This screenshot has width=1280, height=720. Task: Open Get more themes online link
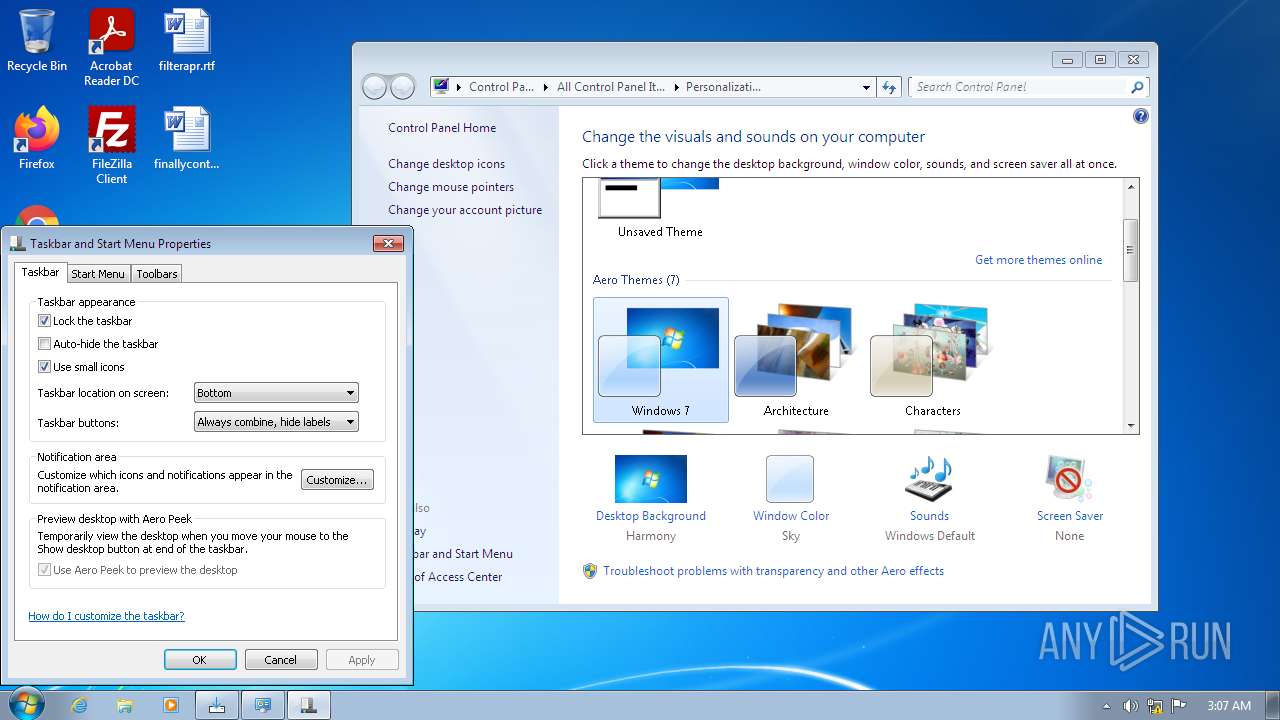1038,260
